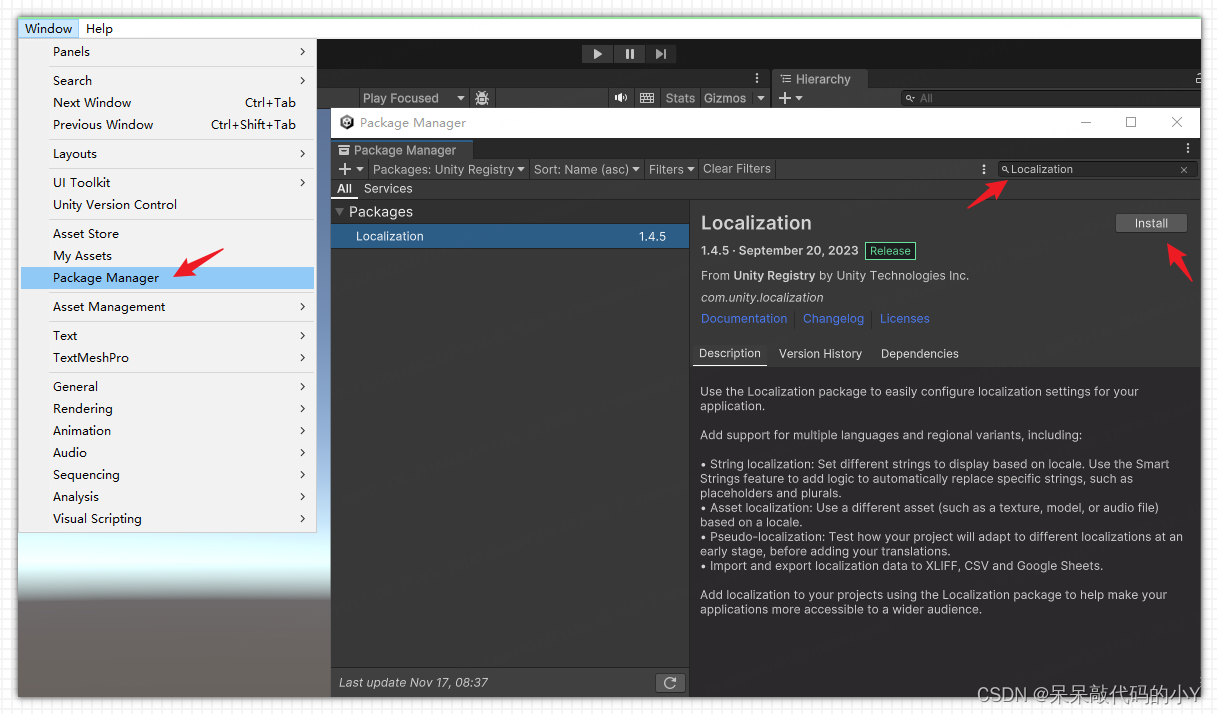
Task: Open the Changelog link
Action: click(833, 319)
